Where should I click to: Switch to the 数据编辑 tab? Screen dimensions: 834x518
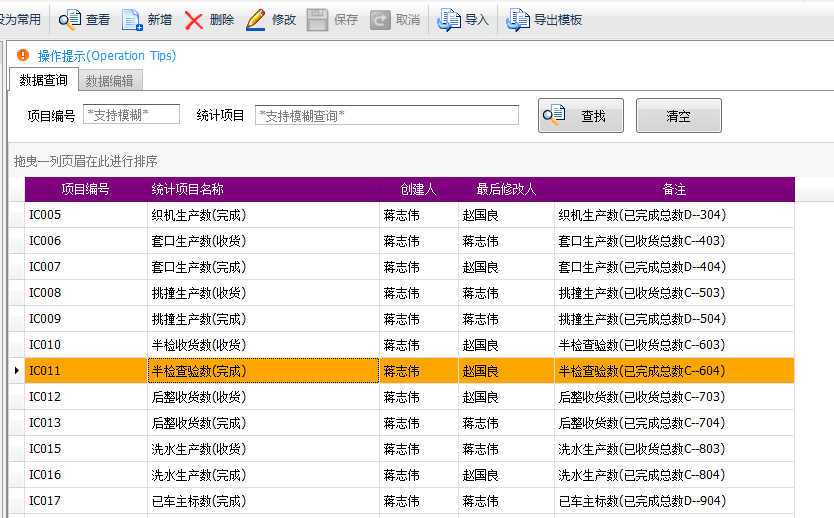pyautogui.click(x=110, y=81)
